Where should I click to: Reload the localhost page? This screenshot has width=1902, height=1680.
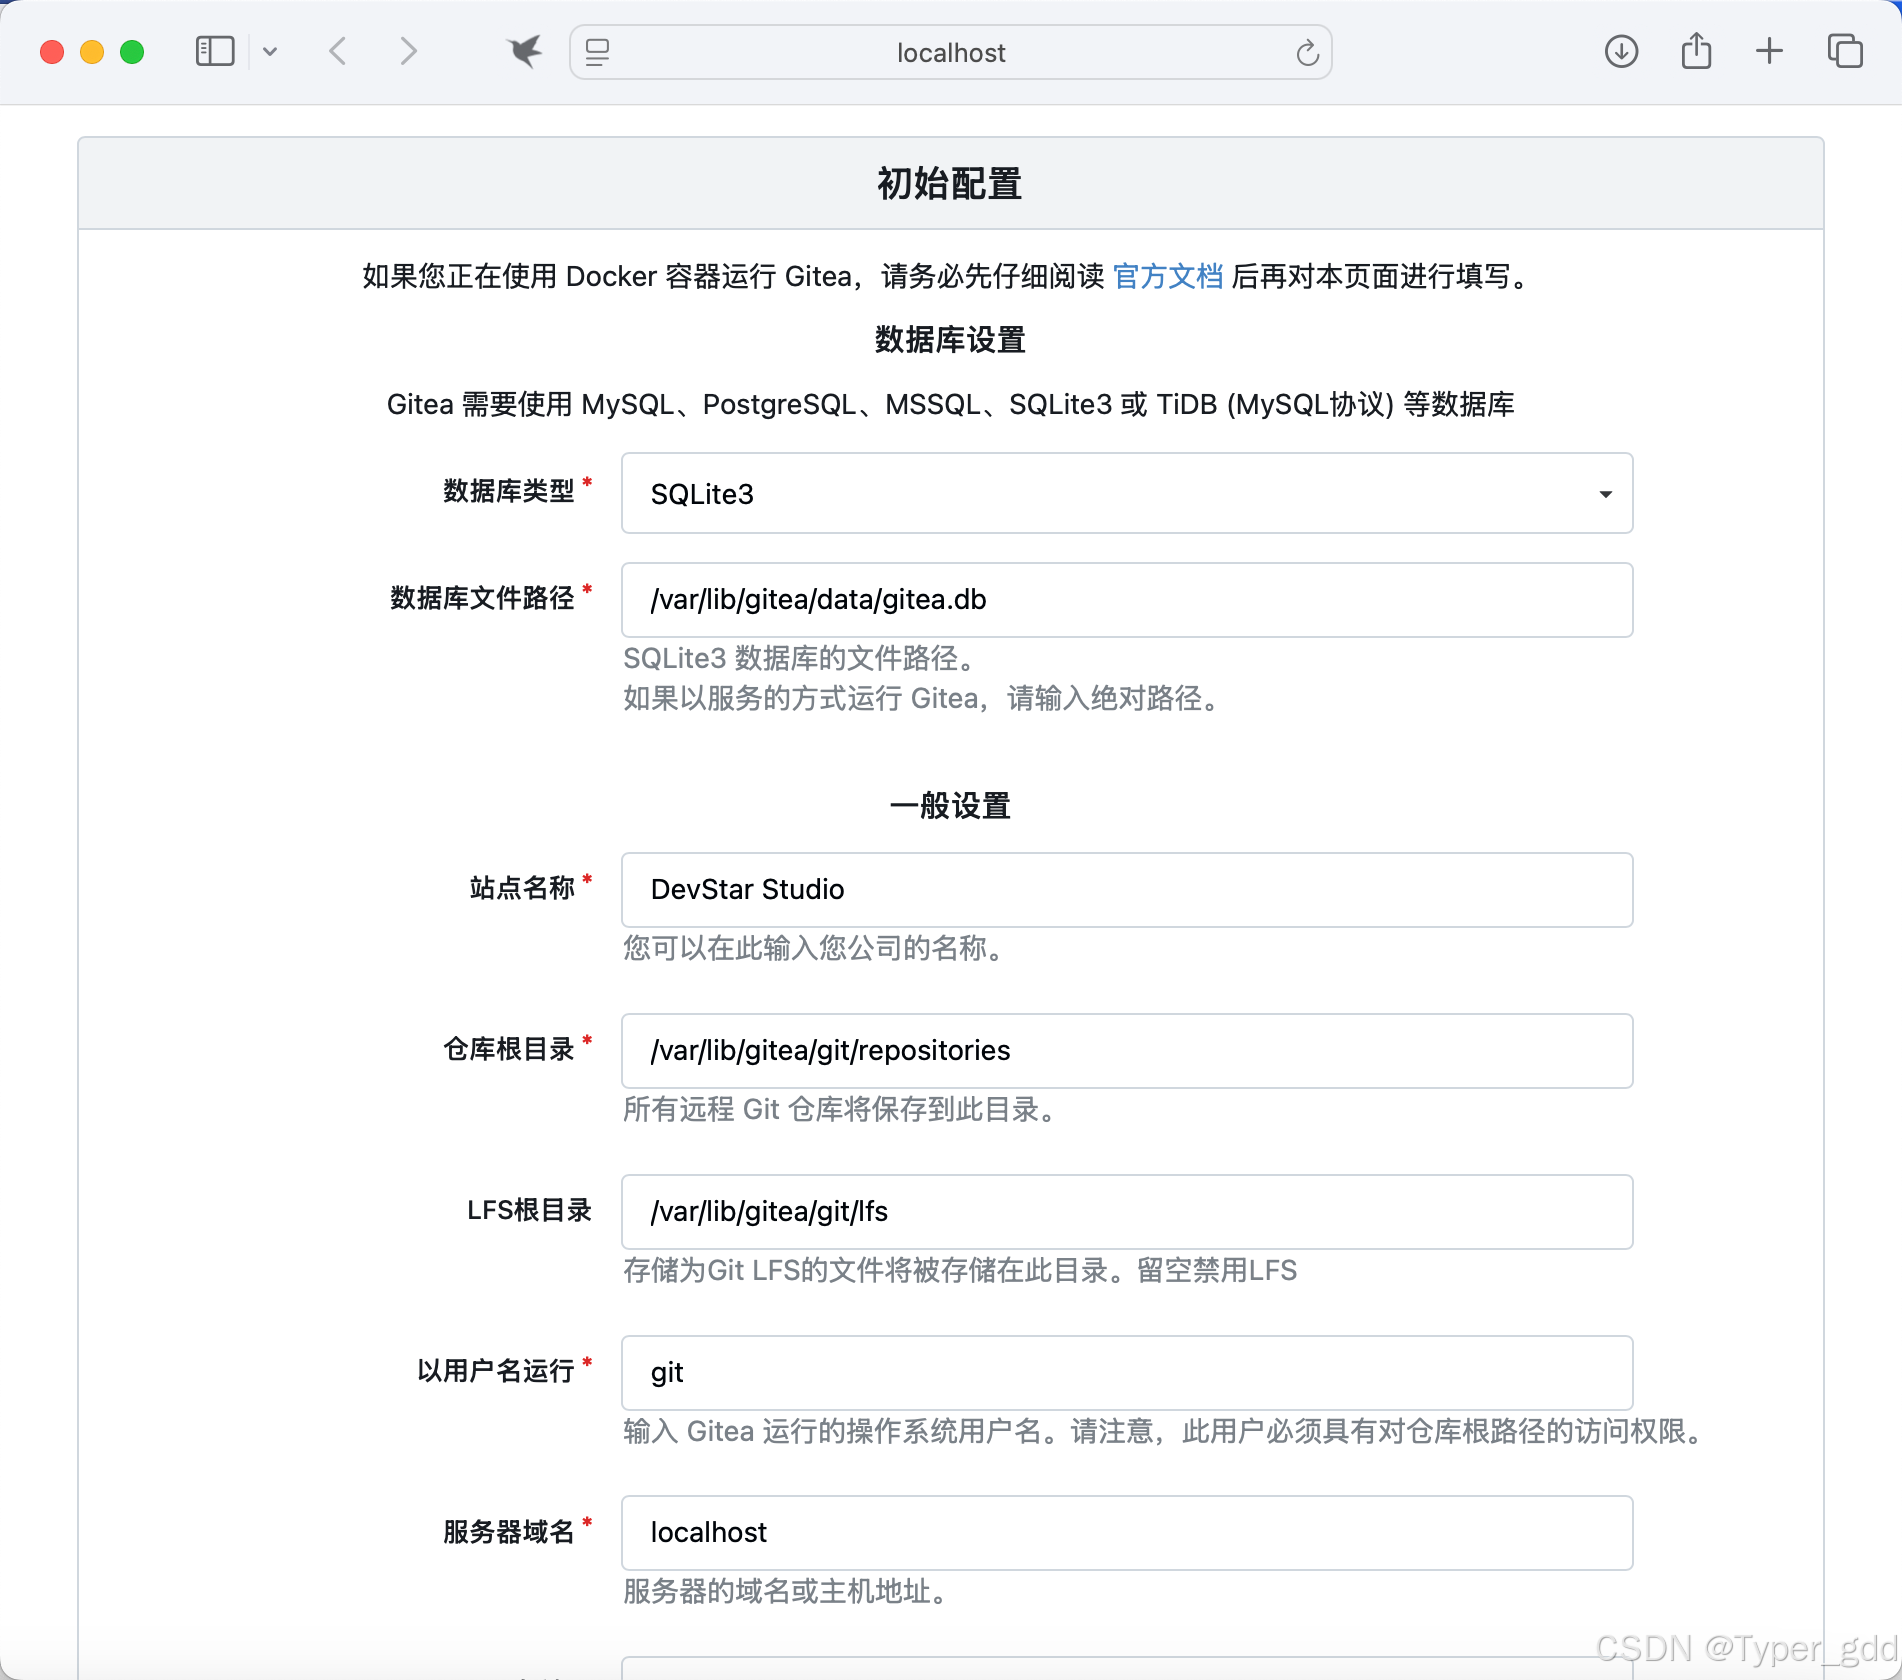pyautogui.click(x=1307, y=52)
